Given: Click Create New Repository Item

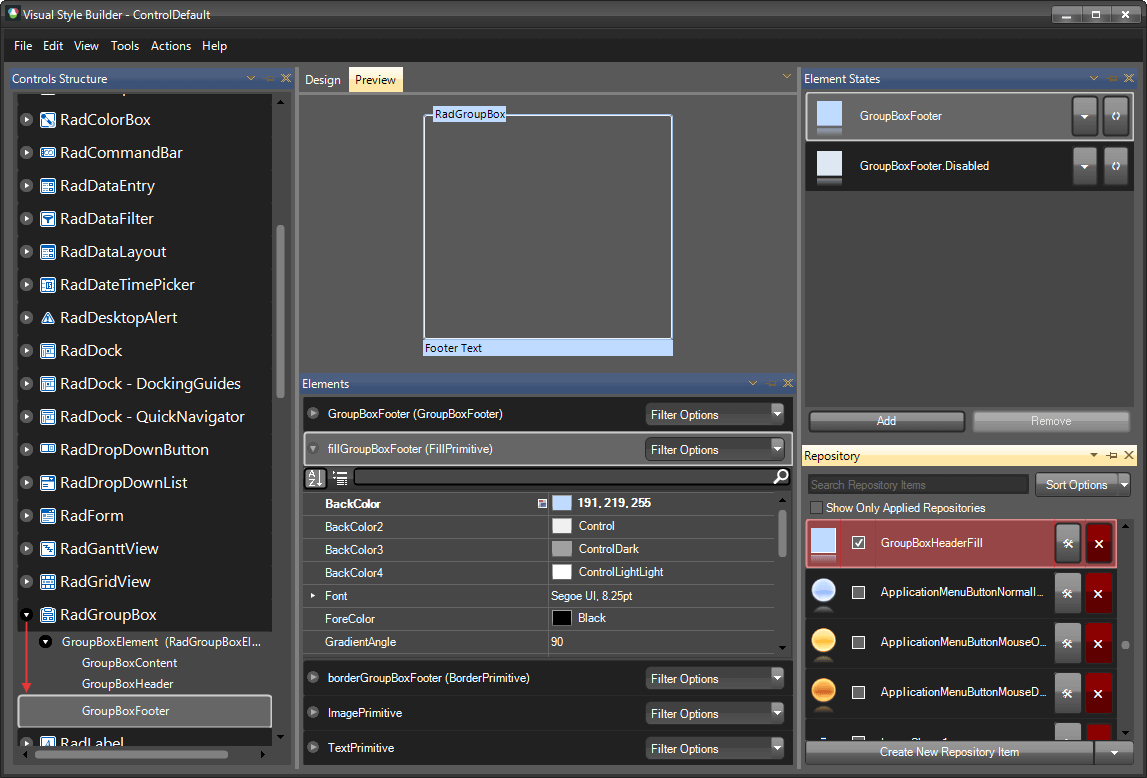Looking at the screenshot, I should click(948, 752).
